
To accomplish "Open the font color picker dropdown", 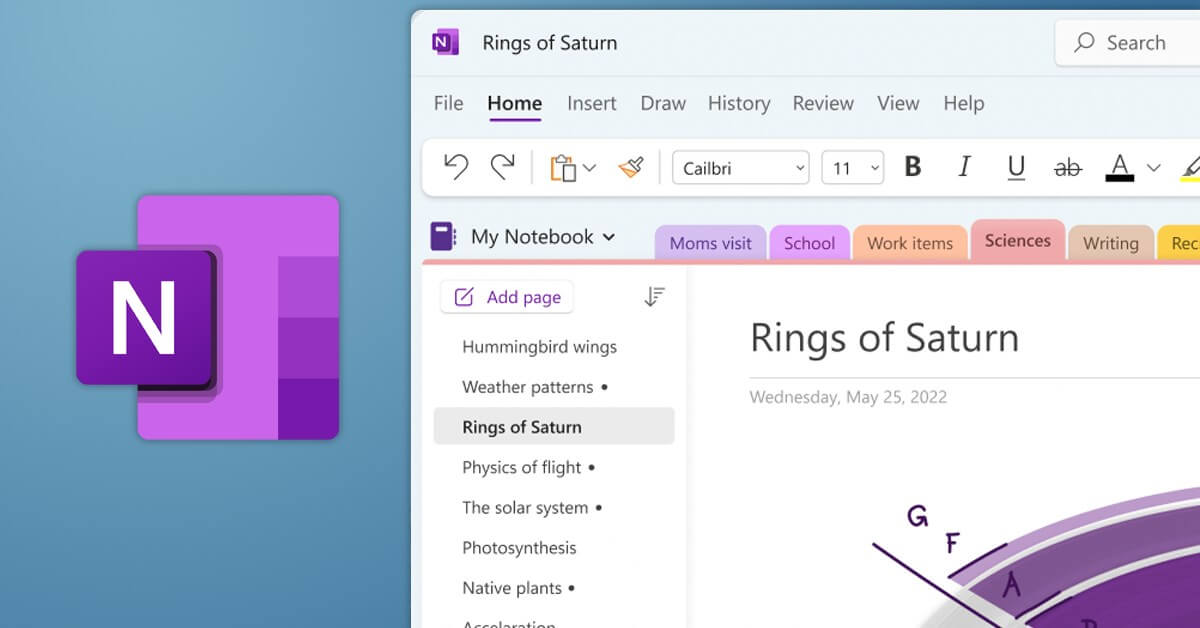I will tap(1153, 167).
